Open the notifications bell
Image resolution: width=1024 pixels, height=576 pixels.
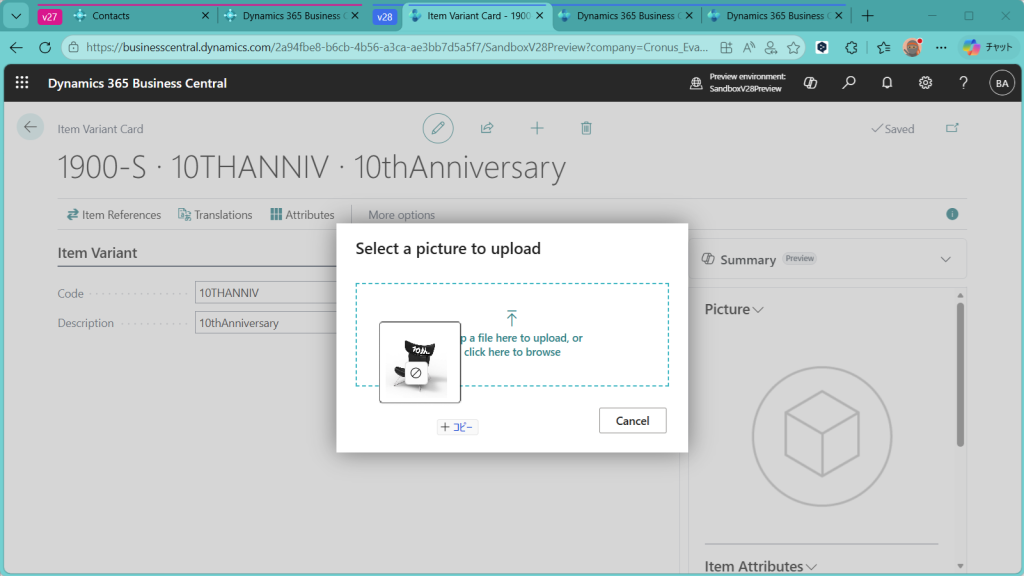[x=887, y=83]
